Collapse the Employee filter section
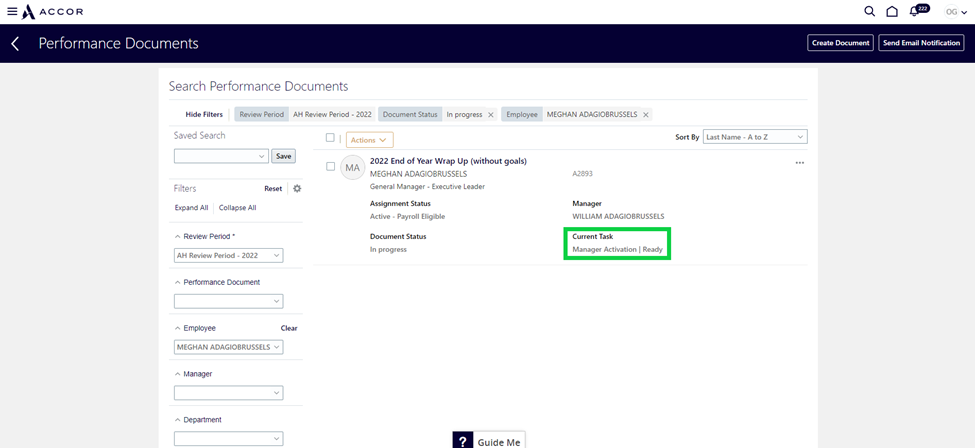975x448 pixels. pyautogui.click(x=178, y=328)
